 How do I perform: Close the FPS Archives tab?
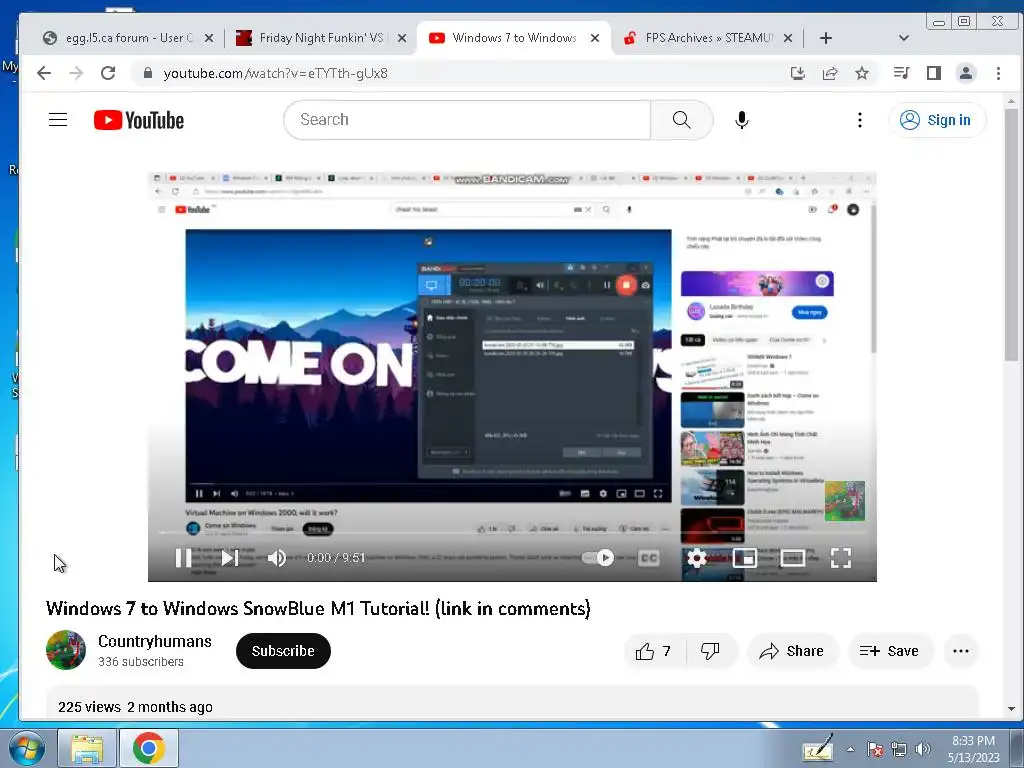pos(788,38)
